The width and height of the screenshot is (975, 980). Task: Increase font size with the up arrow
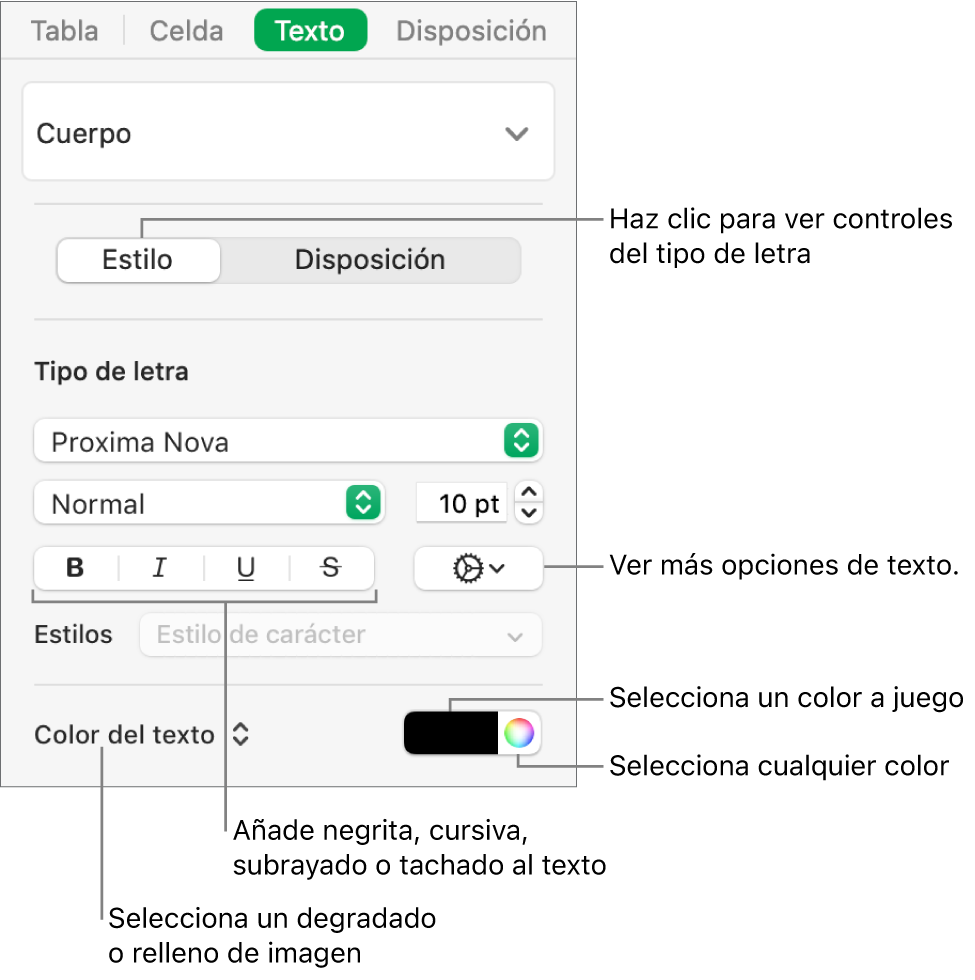529,492
